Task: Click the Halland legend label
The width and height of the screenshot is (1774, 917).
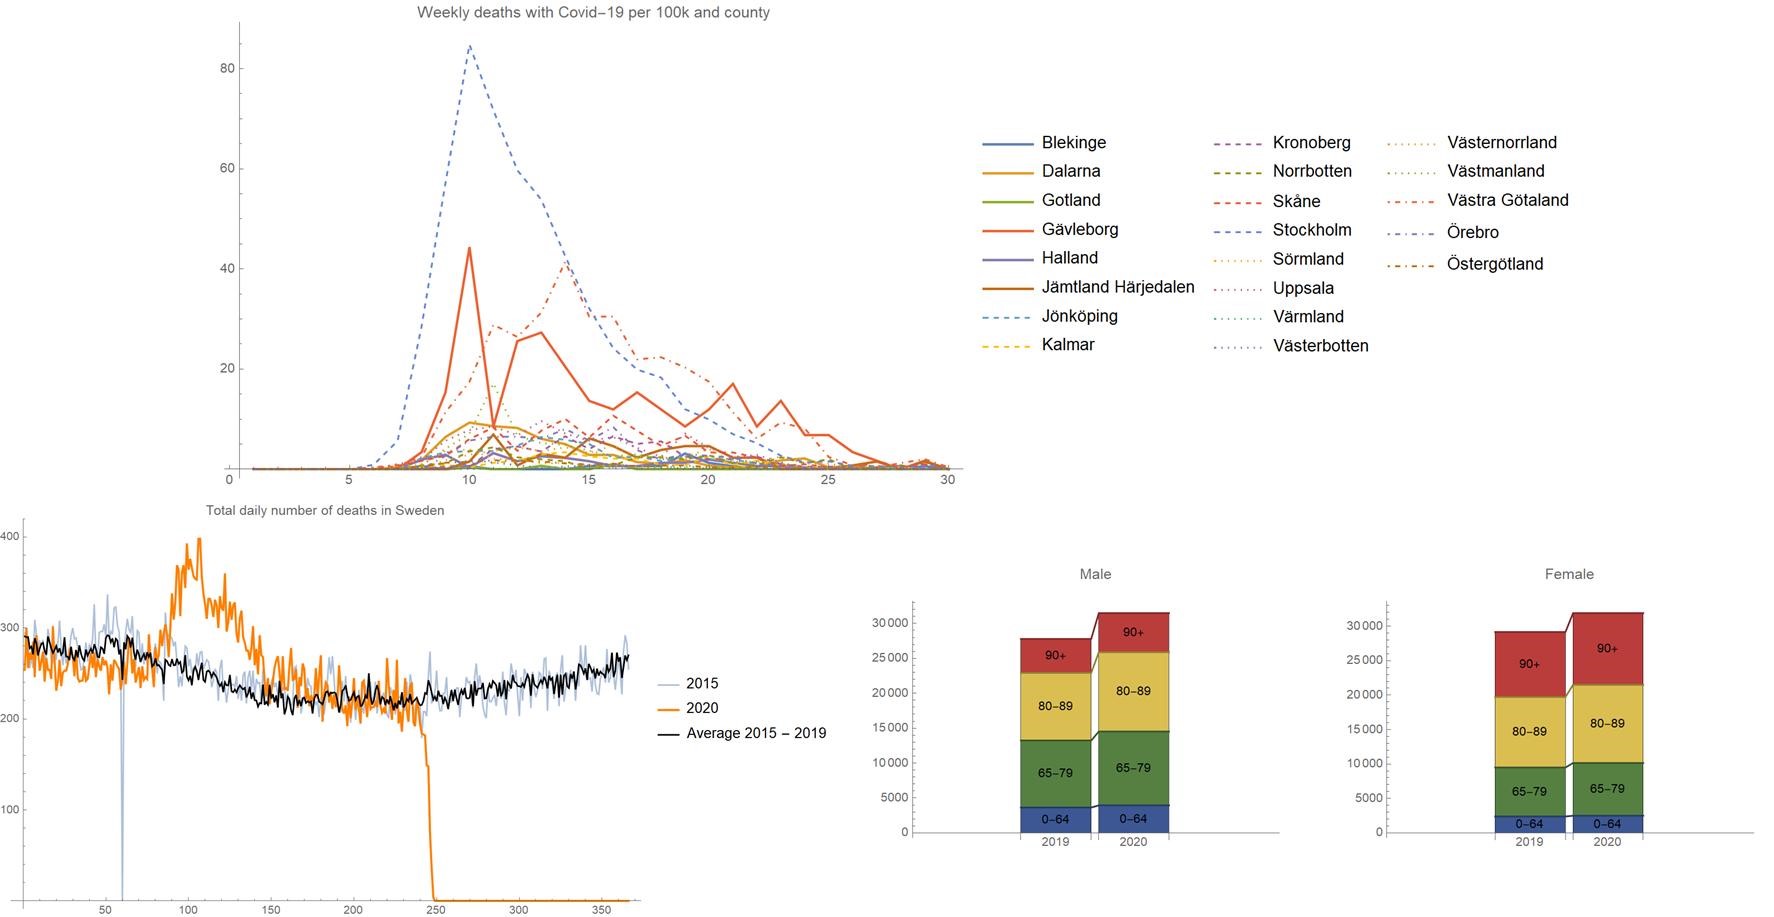Action: (1069, 258)
